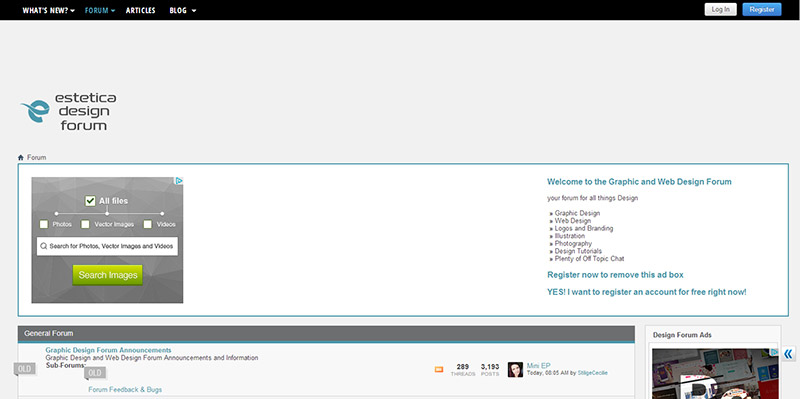Screen dimensions: 800x399
Task: Open the Blog dropdown menu
Action: point(183,10)
